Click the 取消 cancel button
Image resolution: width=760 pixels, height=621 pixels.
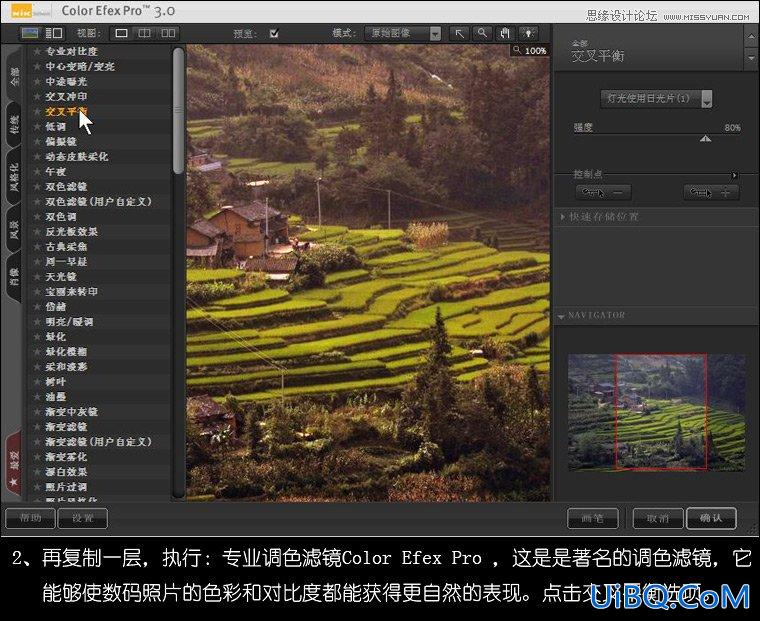(x=658, y=519)
